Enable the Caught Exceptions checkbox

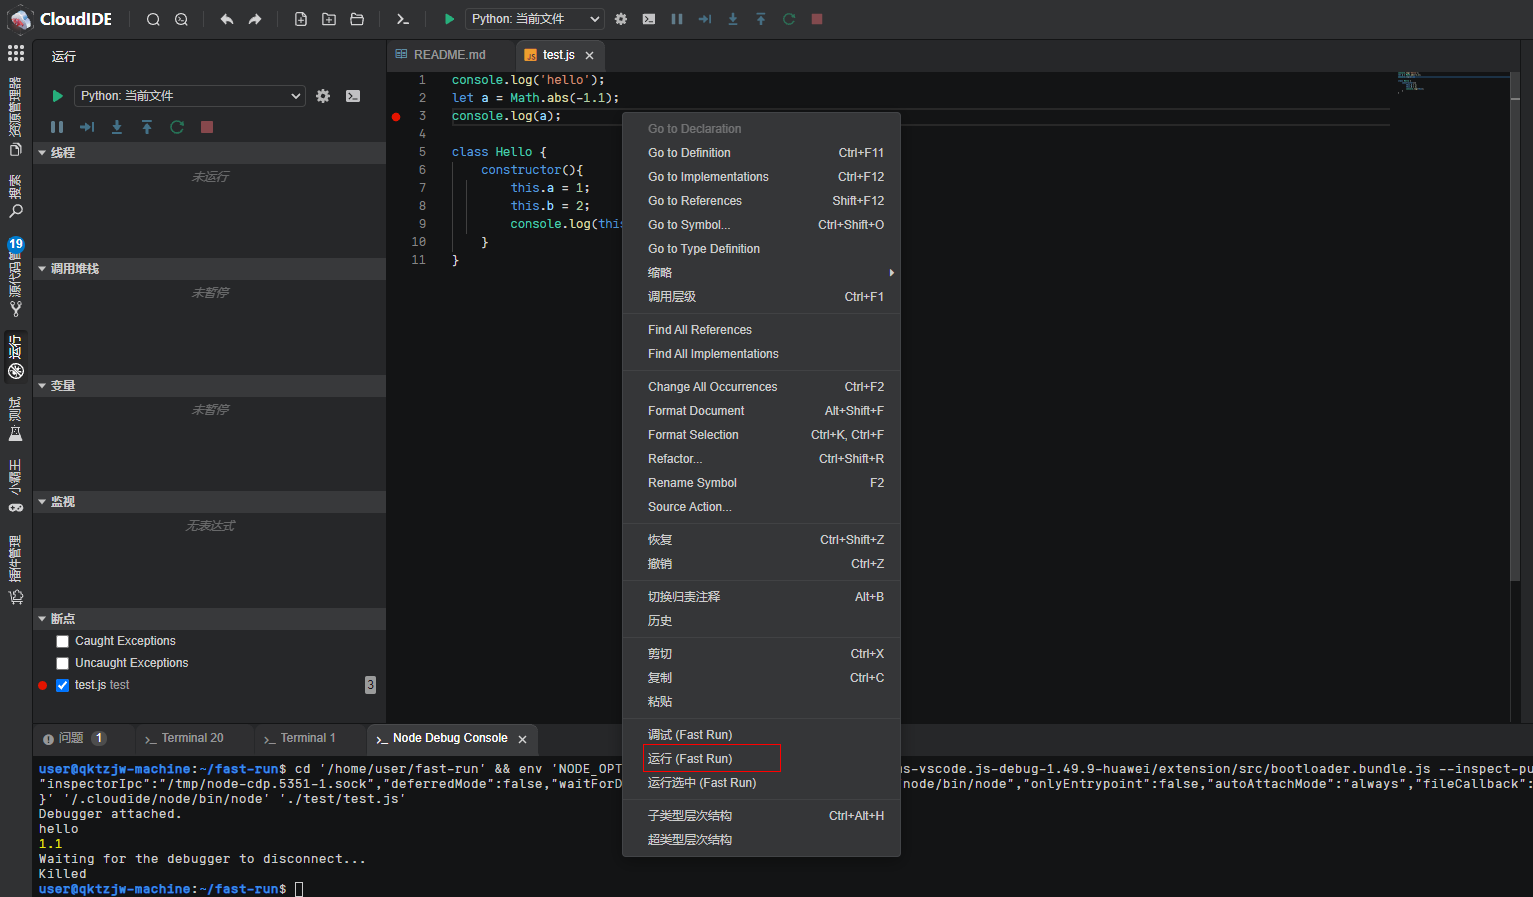tap(63, 641)
